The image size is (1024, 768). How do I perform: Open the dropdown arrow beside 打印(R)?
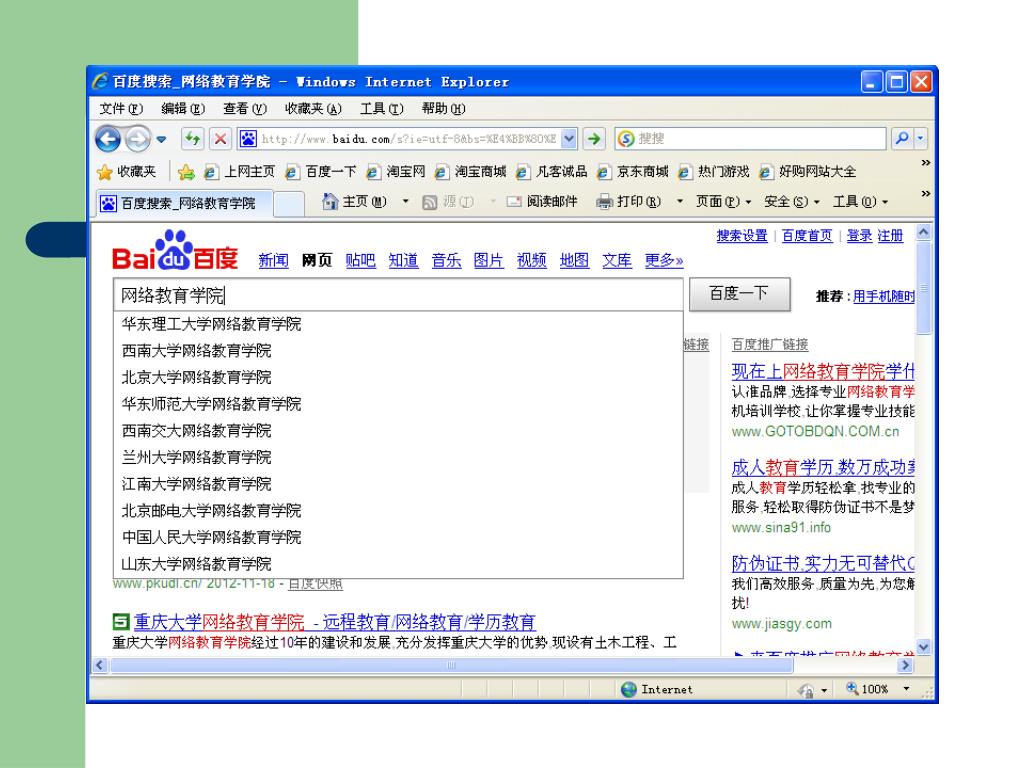click(x=679, y=202)
